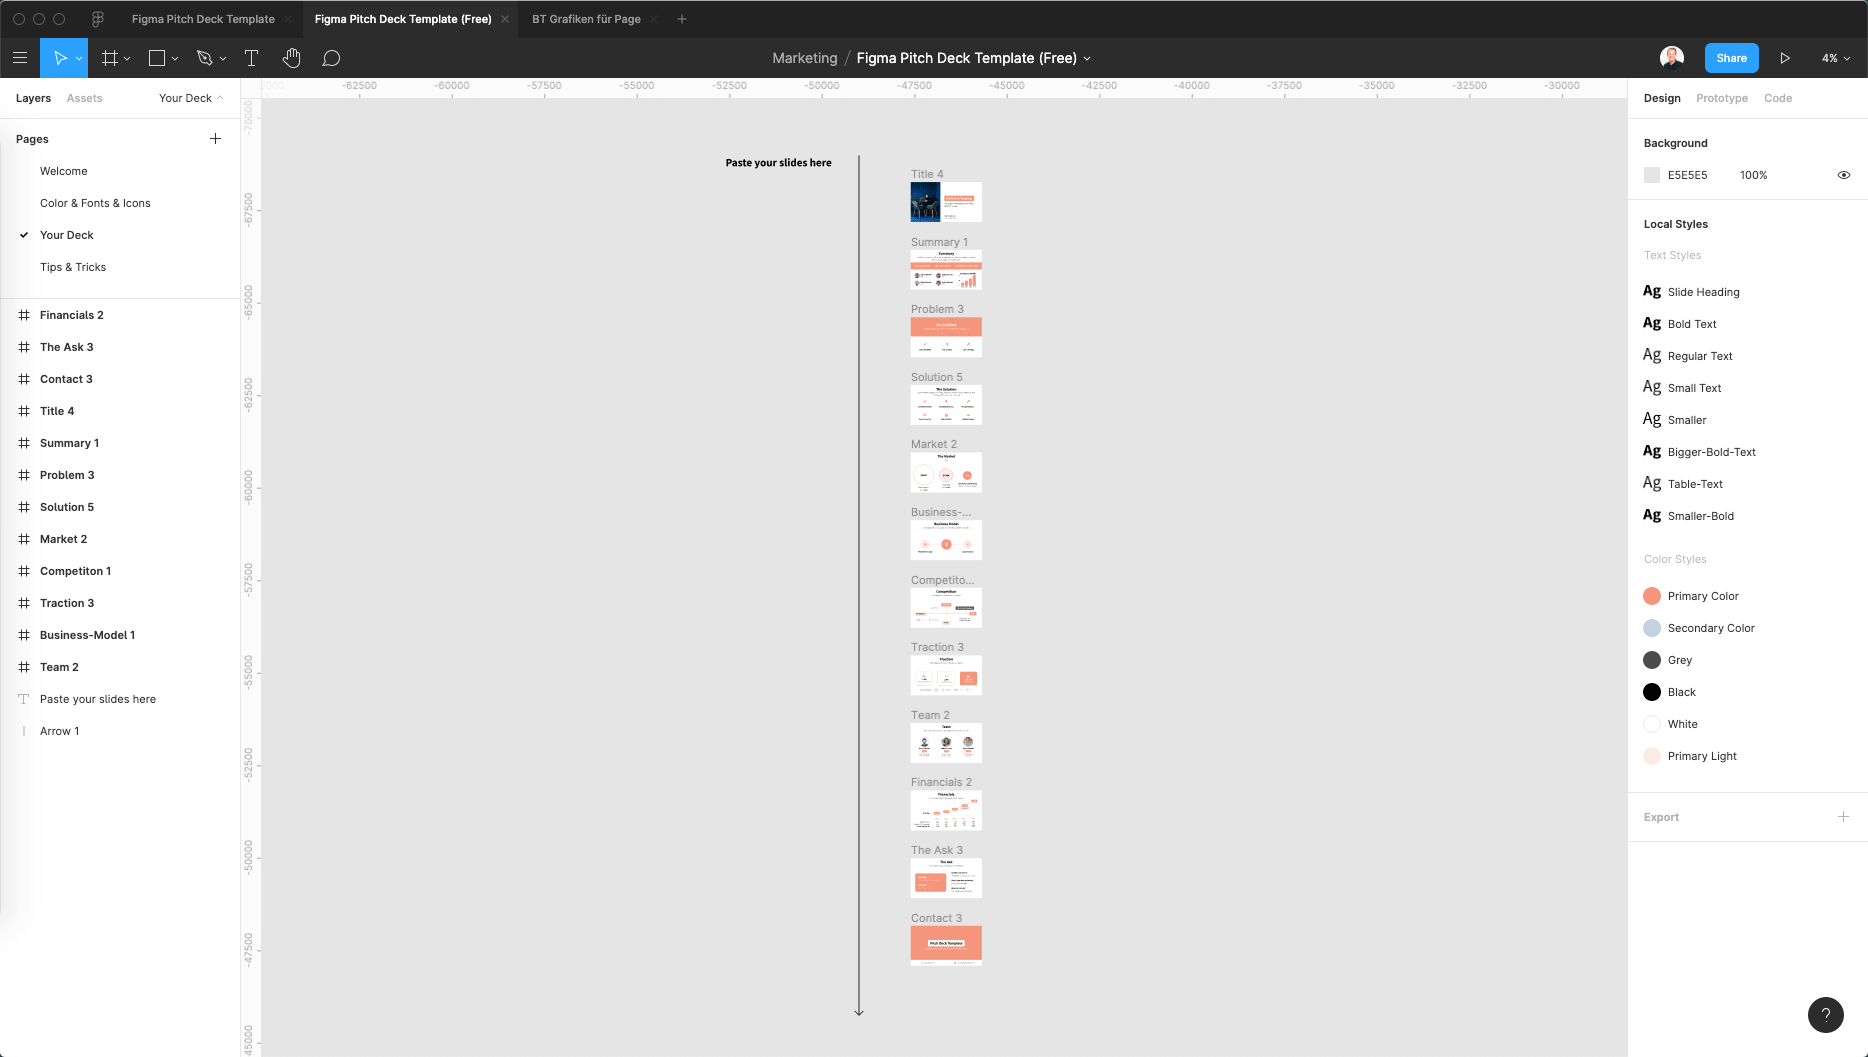Screen dimensions: 1868x1057
Task: Select the Title 4 slide thumbnail
Action: [x=946, y=202]
